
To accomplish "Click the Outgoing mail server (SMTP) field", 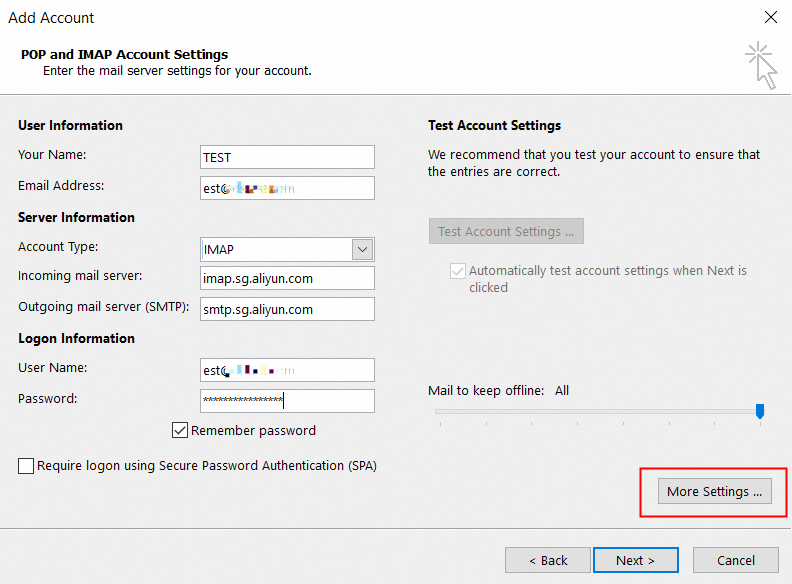I will click(x=287, y=309).
